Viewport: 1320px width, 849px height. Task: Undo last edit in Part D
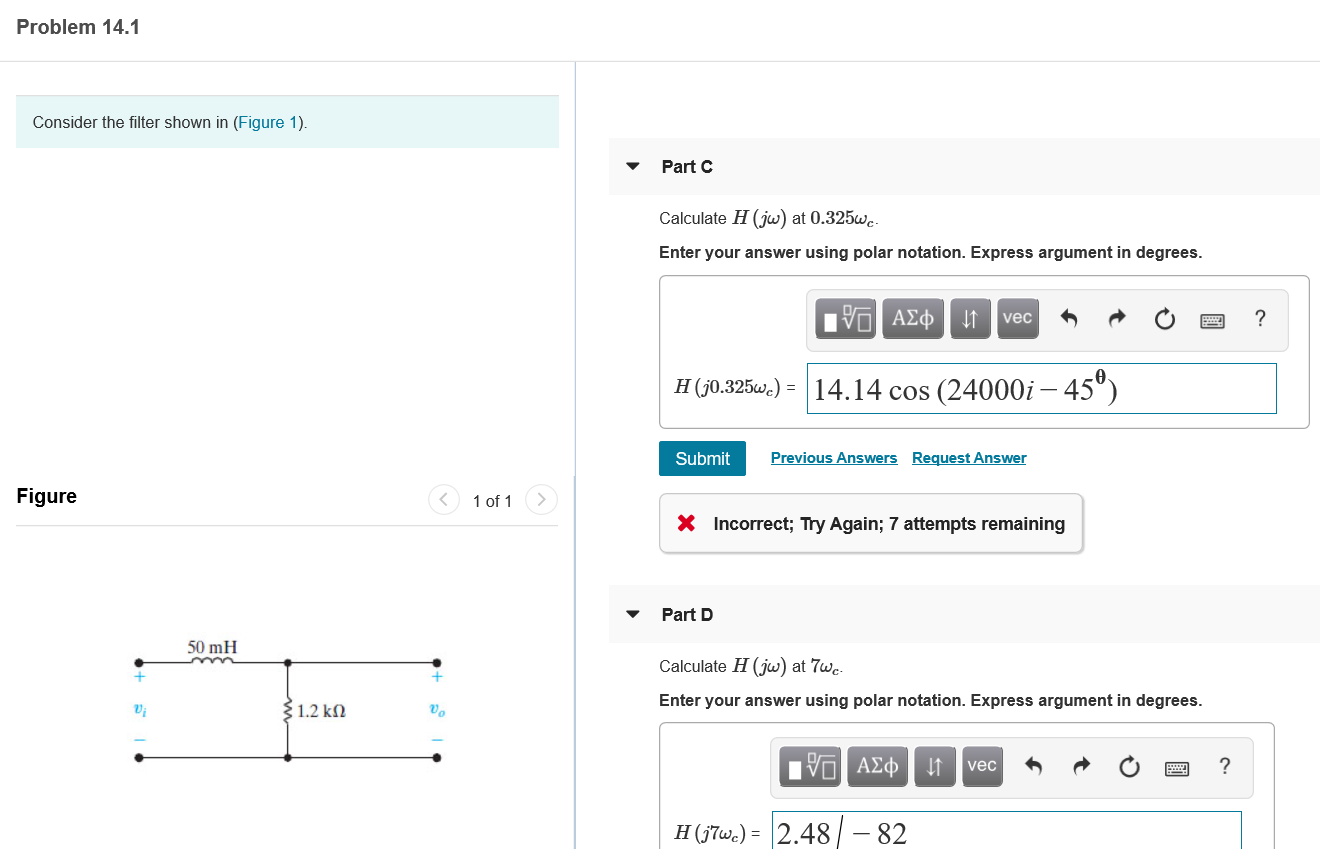tap(1034, 768)
